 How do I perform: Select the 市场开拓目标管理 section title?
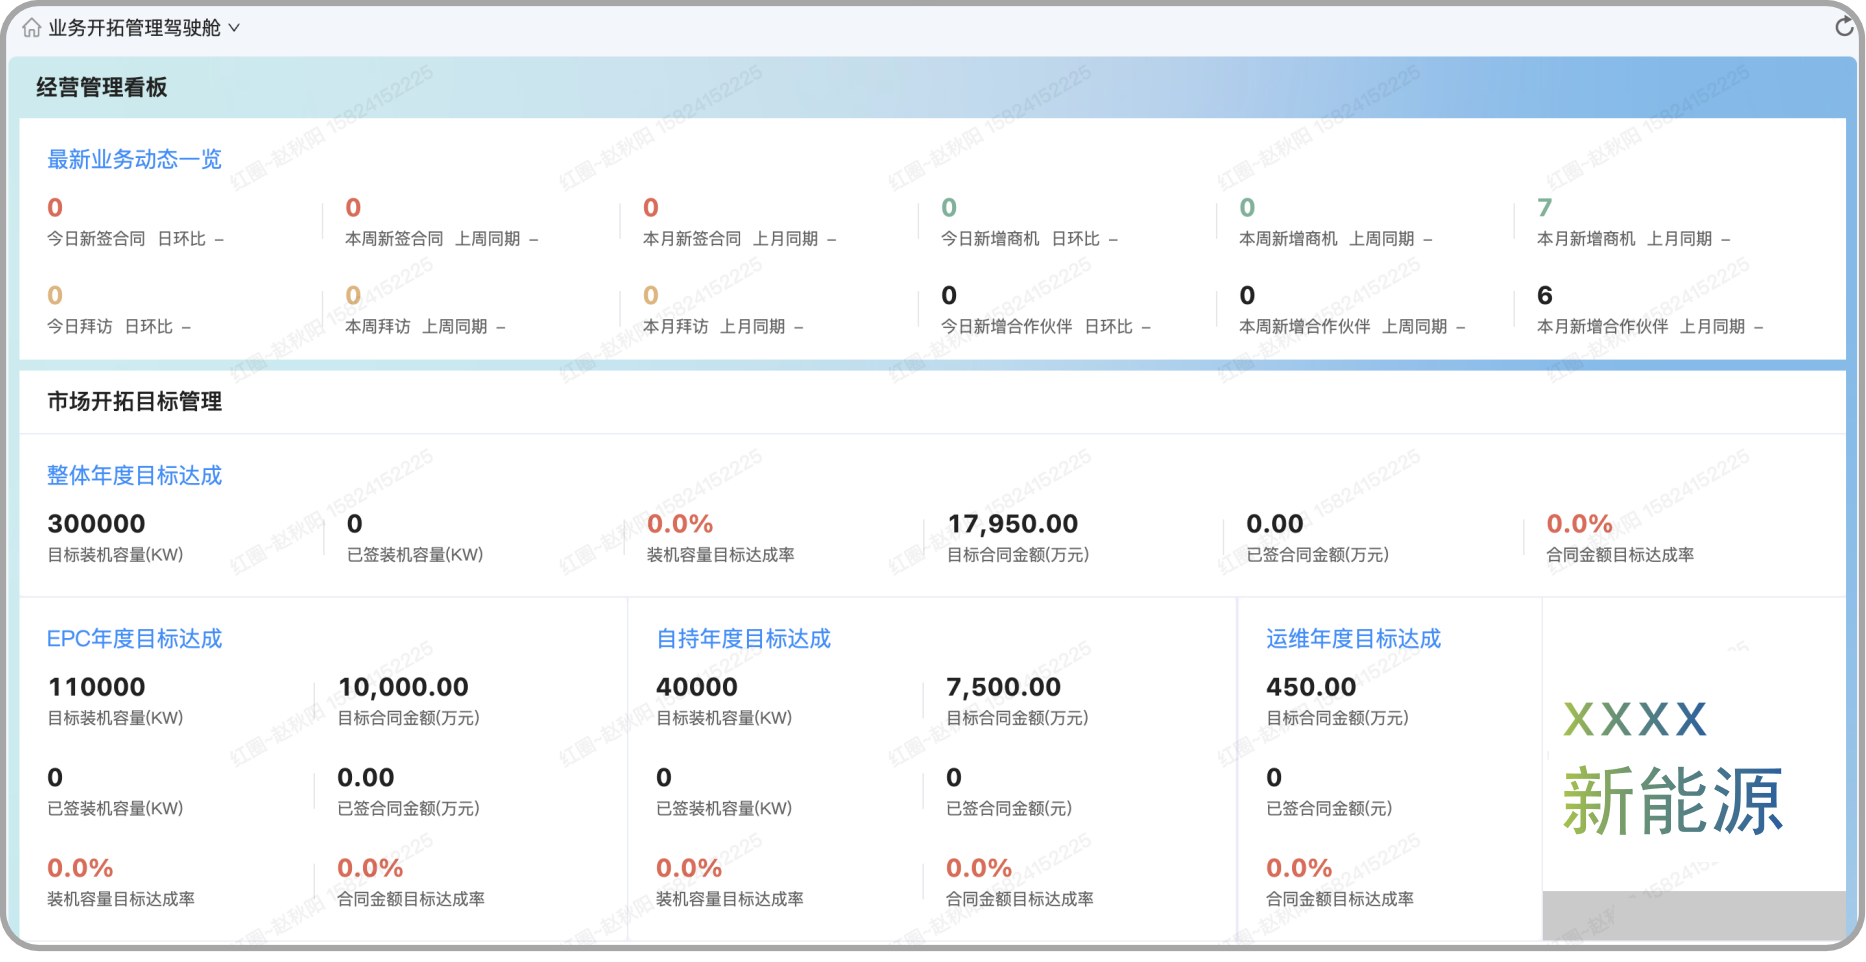pyautogui.click(x=134, y=401)
